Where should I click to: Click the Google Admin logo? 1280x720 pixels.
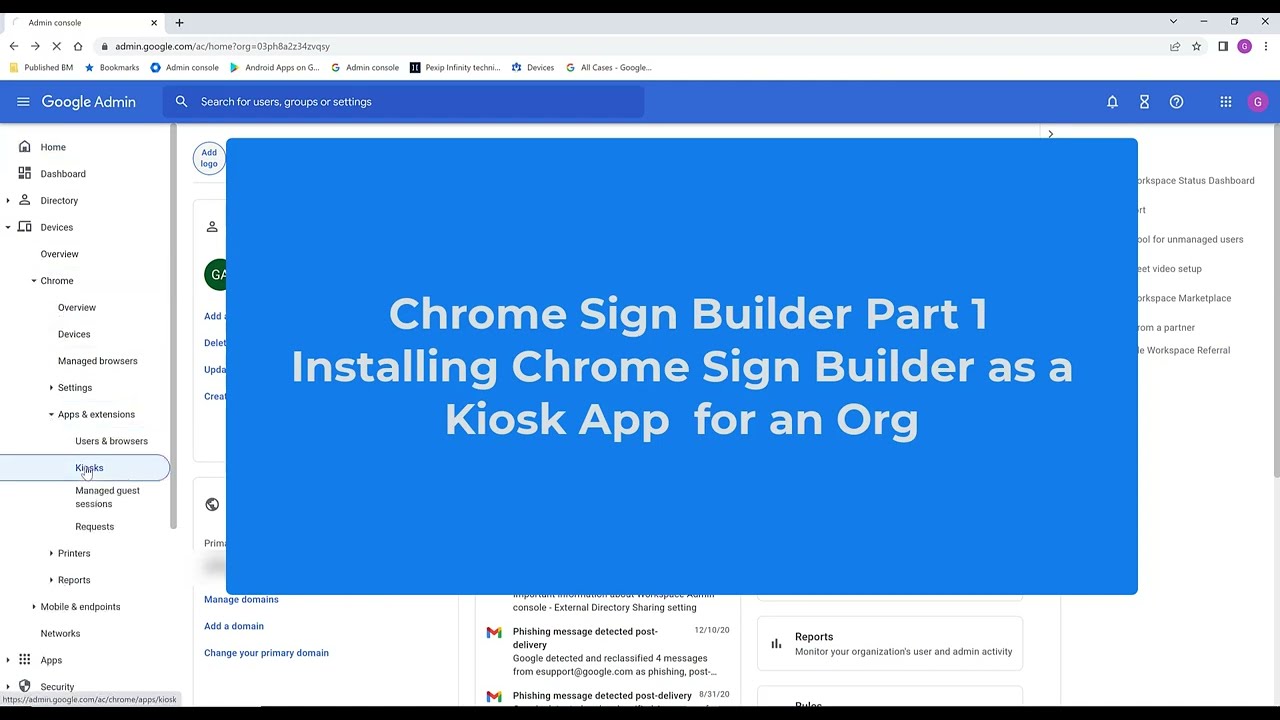(x=88, y=101)
